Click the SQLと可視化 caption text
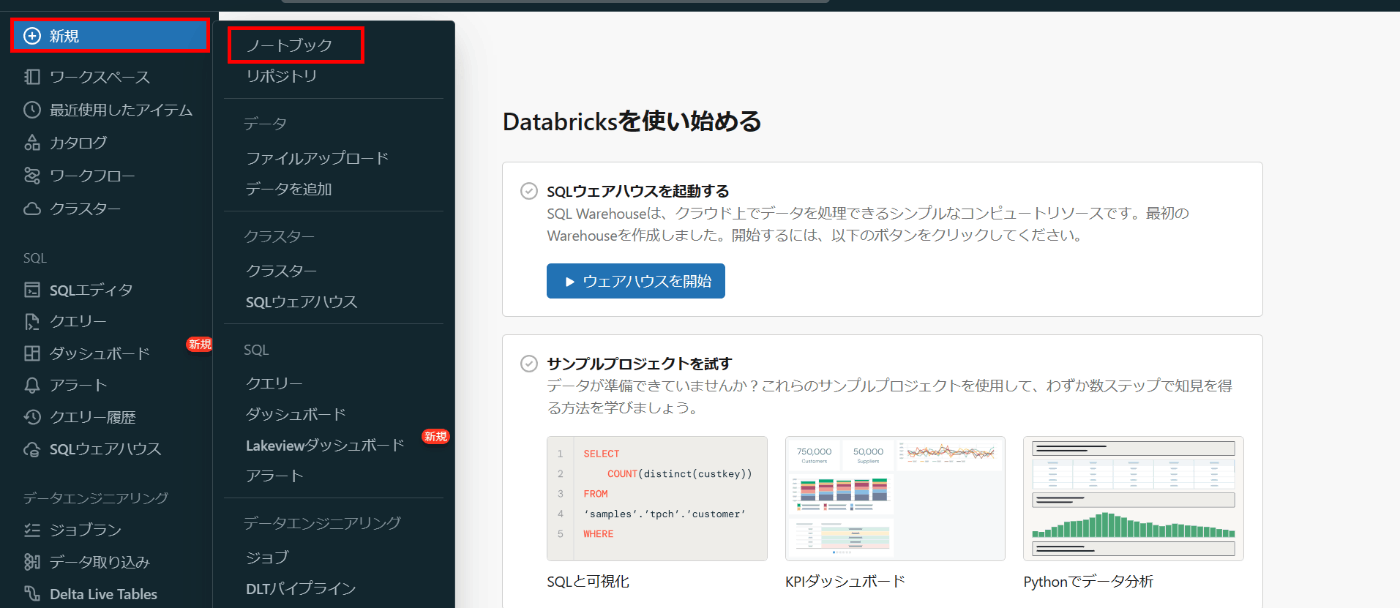Screen dimensions: 1400x608 pos(588,581)
